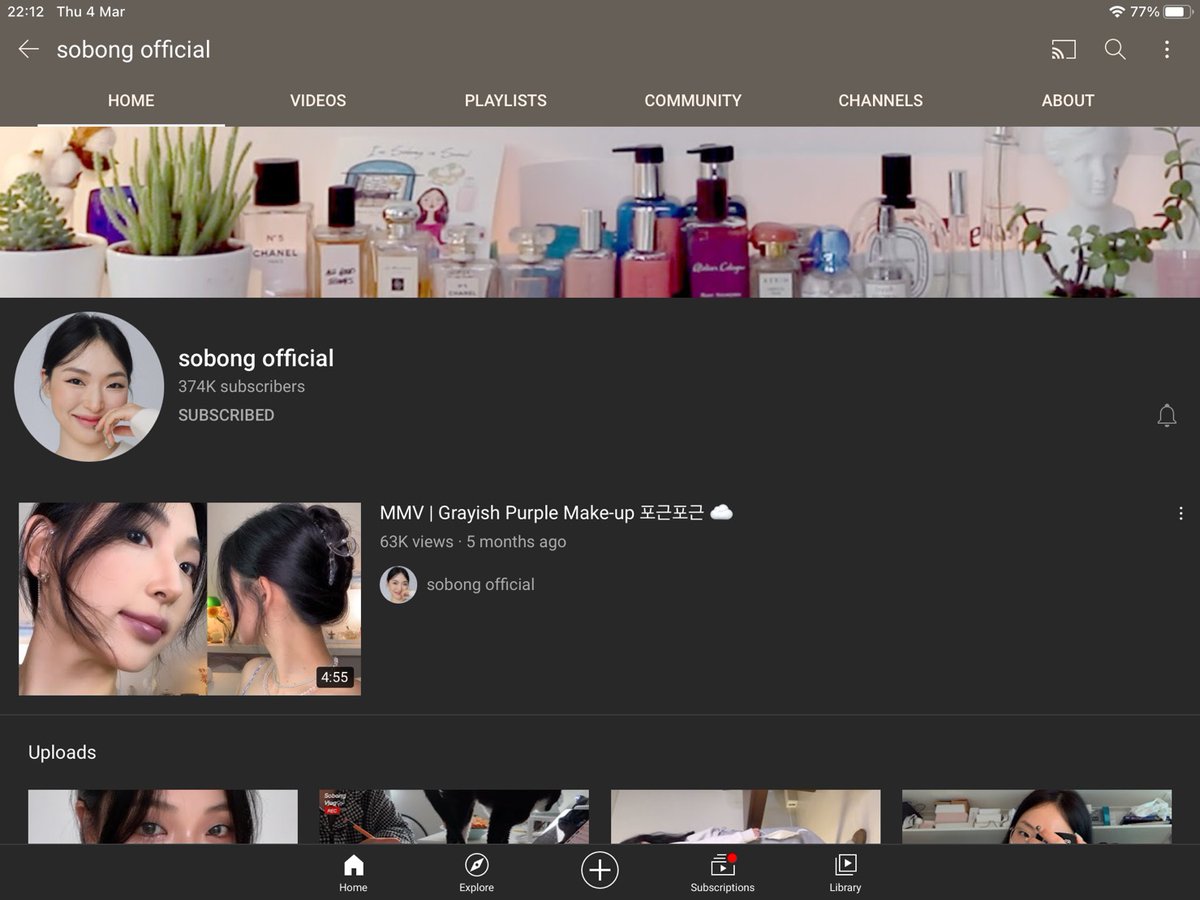The height and width of the screenshot is (900, 1200).
Task: Tap the sobong official title in top bar
Action: 134,49
